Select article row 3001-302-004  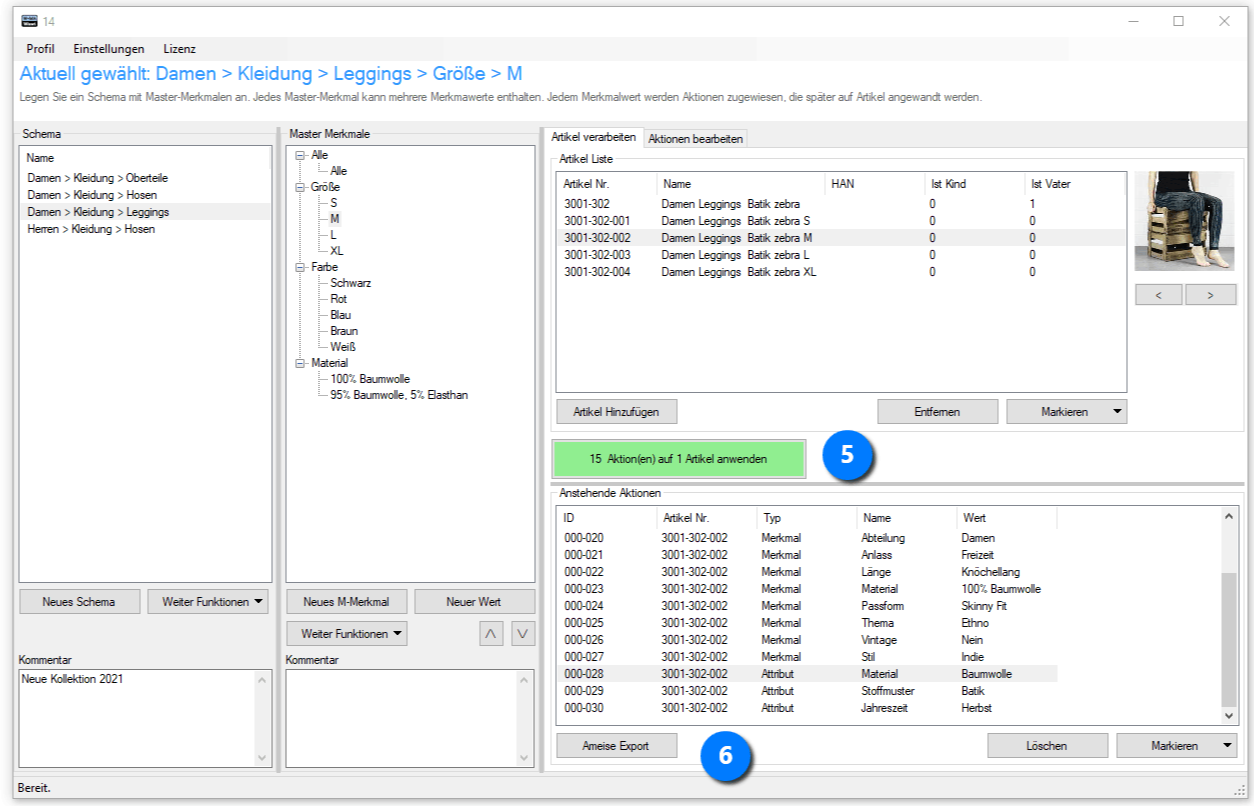click(x=841, y=272)
